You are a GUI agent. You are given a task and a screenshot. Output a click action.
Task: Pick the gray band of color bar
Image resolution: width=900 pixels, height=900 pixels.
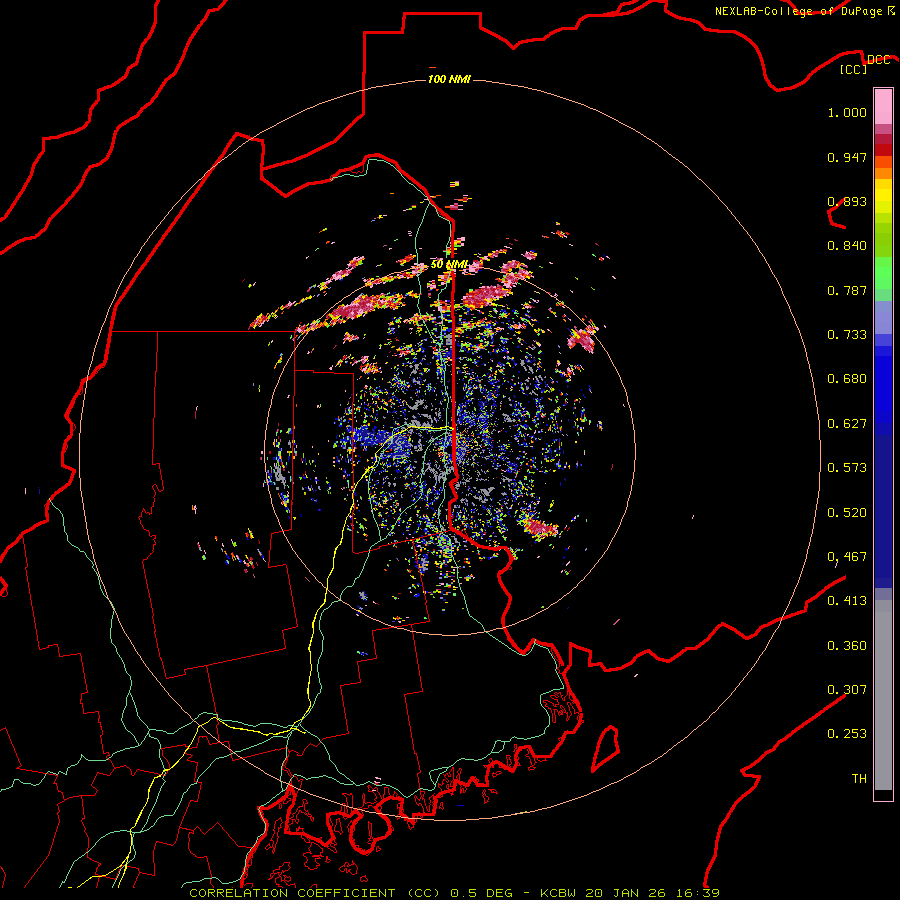(883, 695)
